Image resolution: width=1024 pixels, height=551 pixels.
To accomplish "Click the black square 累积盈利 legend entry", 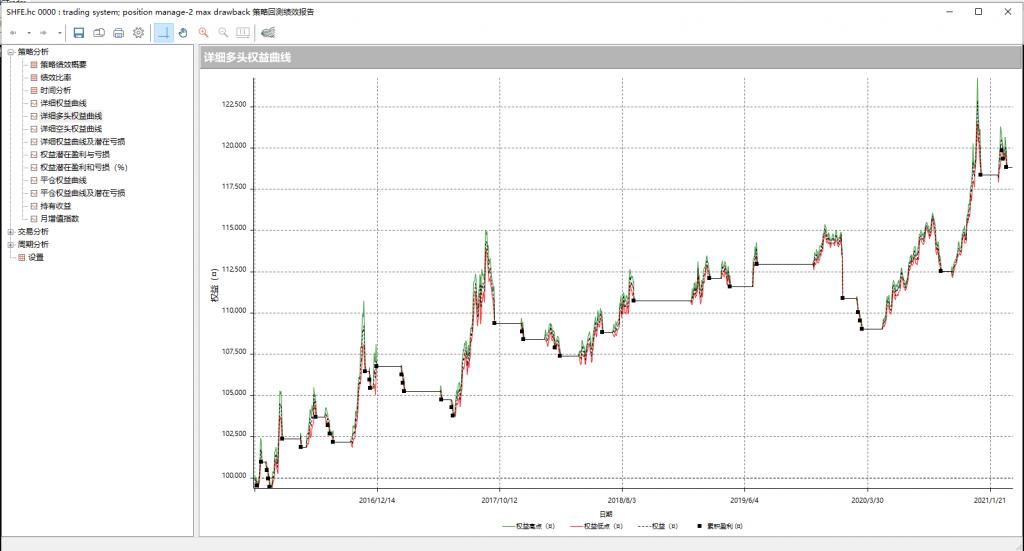I will (x=720, y=526).
